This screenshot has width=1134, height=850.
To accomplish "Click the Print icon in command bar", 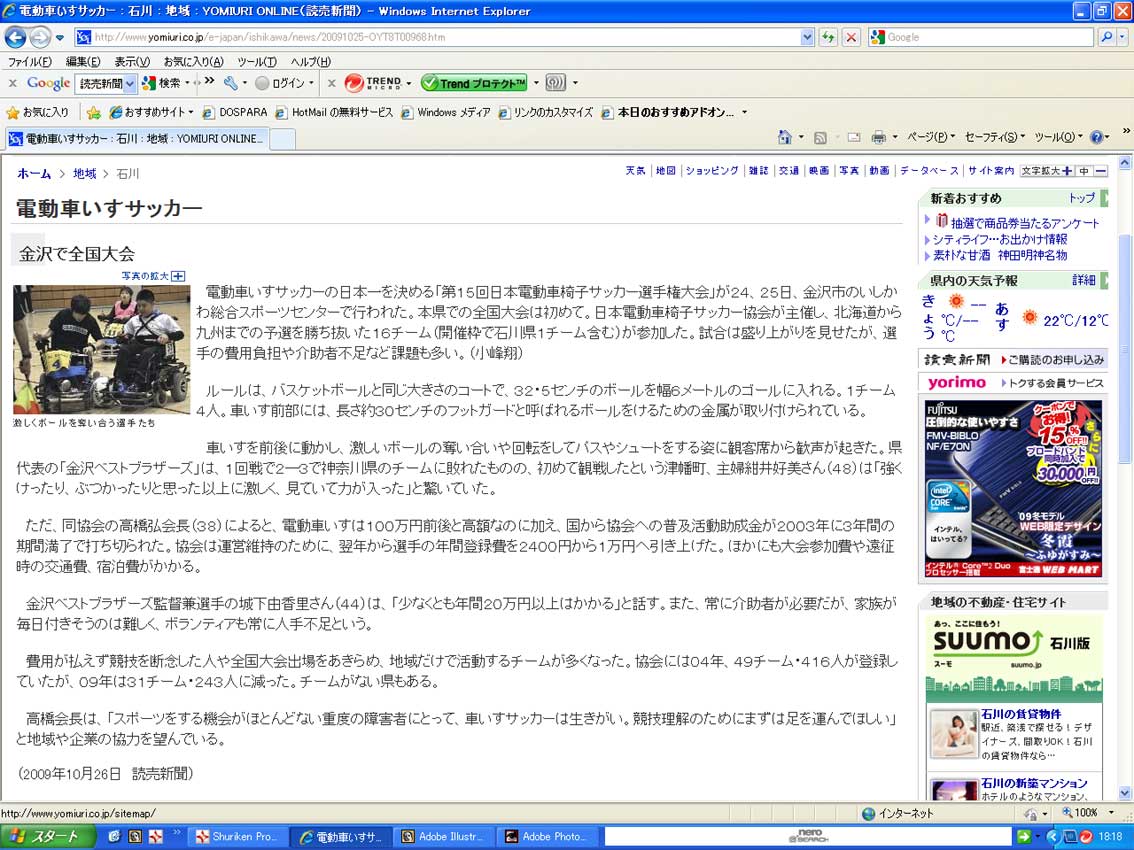I will click(878, 137).
